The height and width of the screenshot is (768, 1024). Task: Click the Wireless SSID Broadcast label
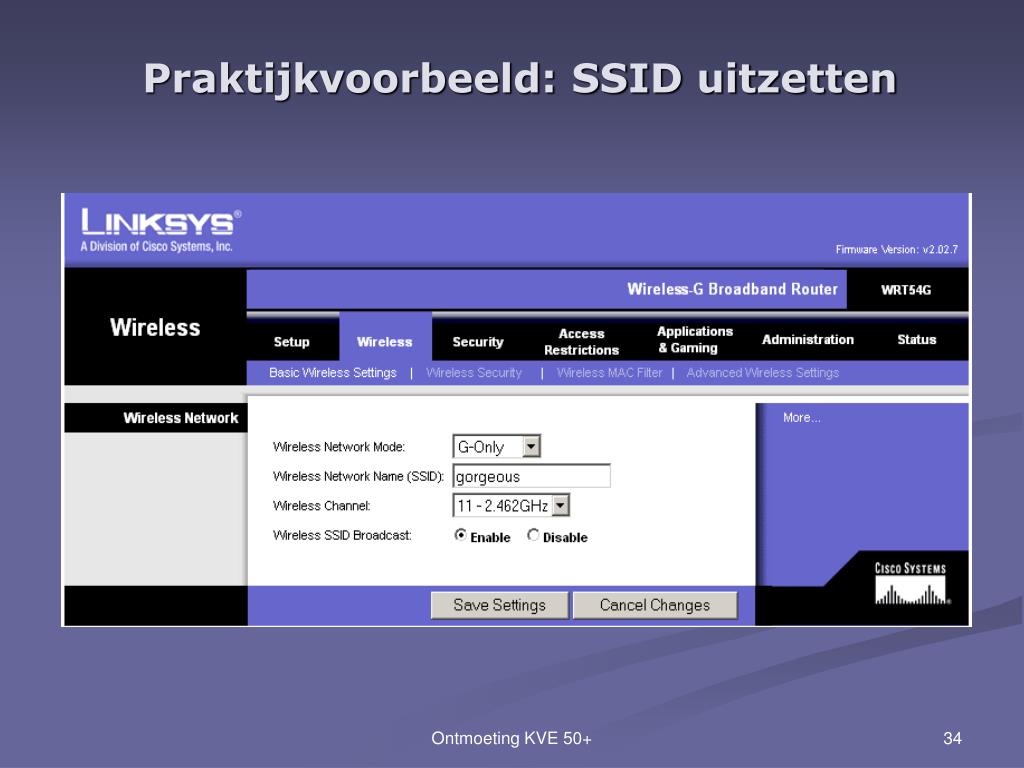342,535
